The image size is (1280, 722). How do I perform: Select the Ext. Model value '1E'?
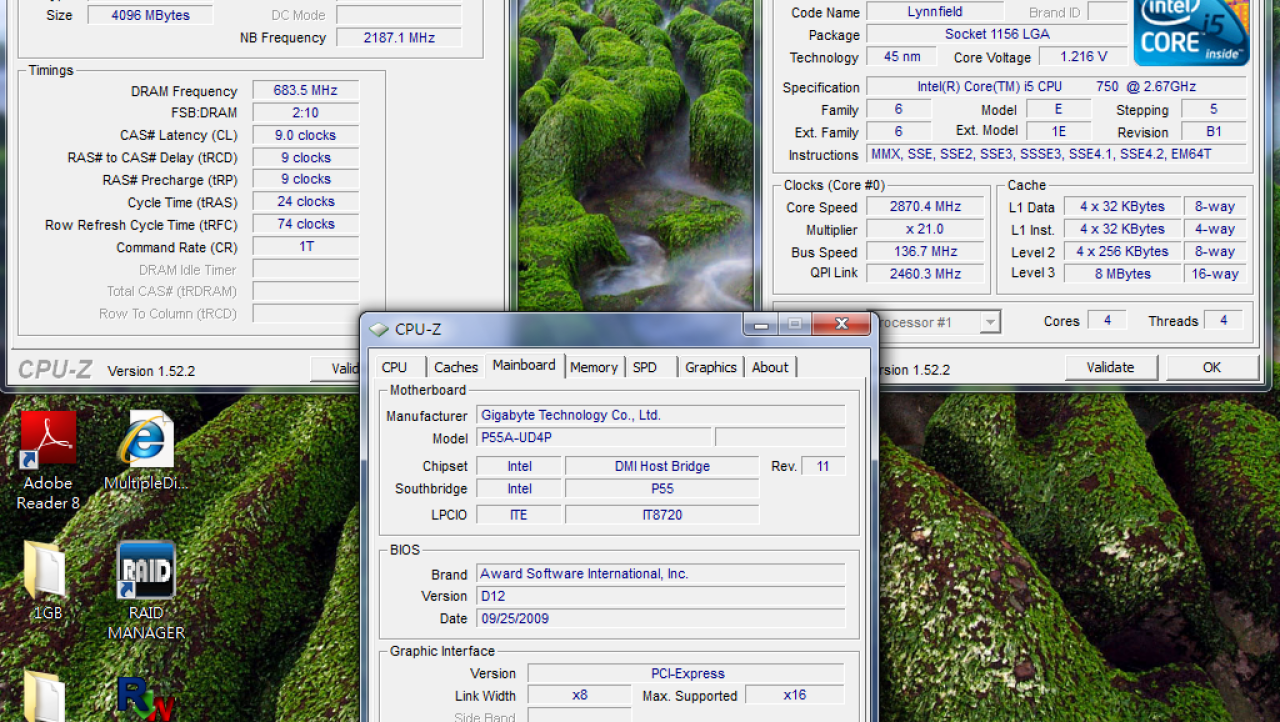point(1059,131)
